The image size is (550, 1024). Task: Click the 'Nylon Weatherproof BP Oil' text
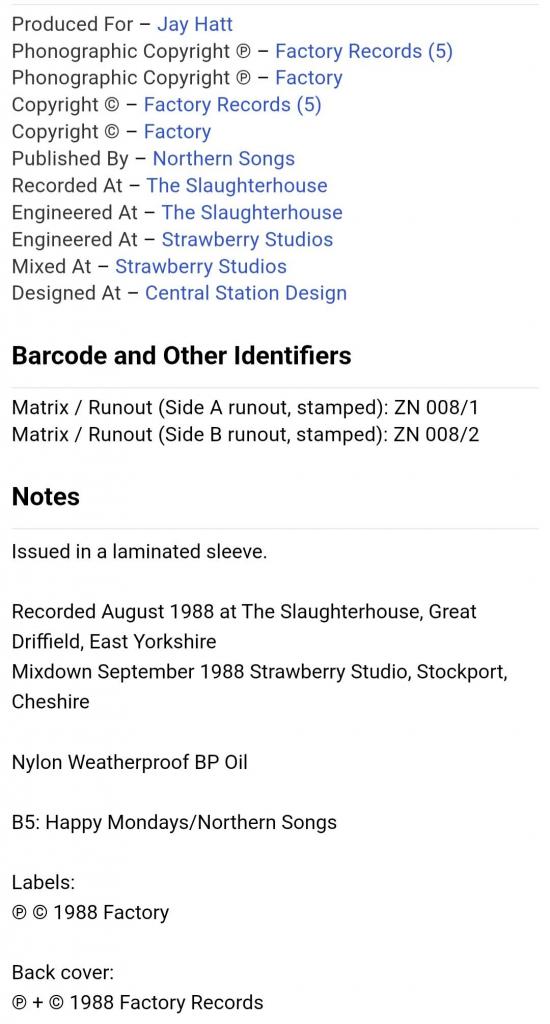(129, 762)
